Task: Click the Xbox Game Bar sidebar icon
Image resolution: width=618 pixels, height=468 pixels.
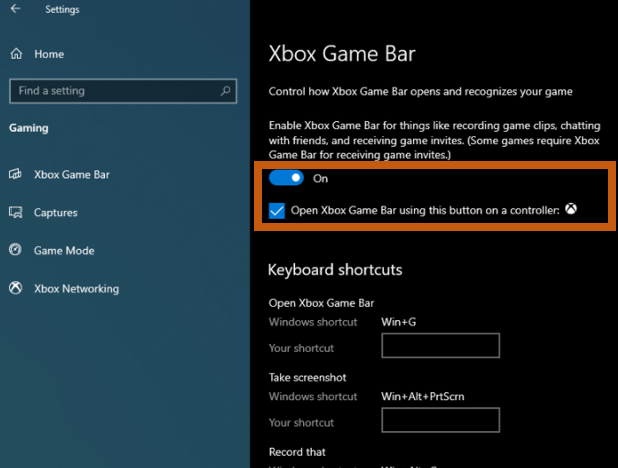Action: pyautogui.click(x=15, y=174)
